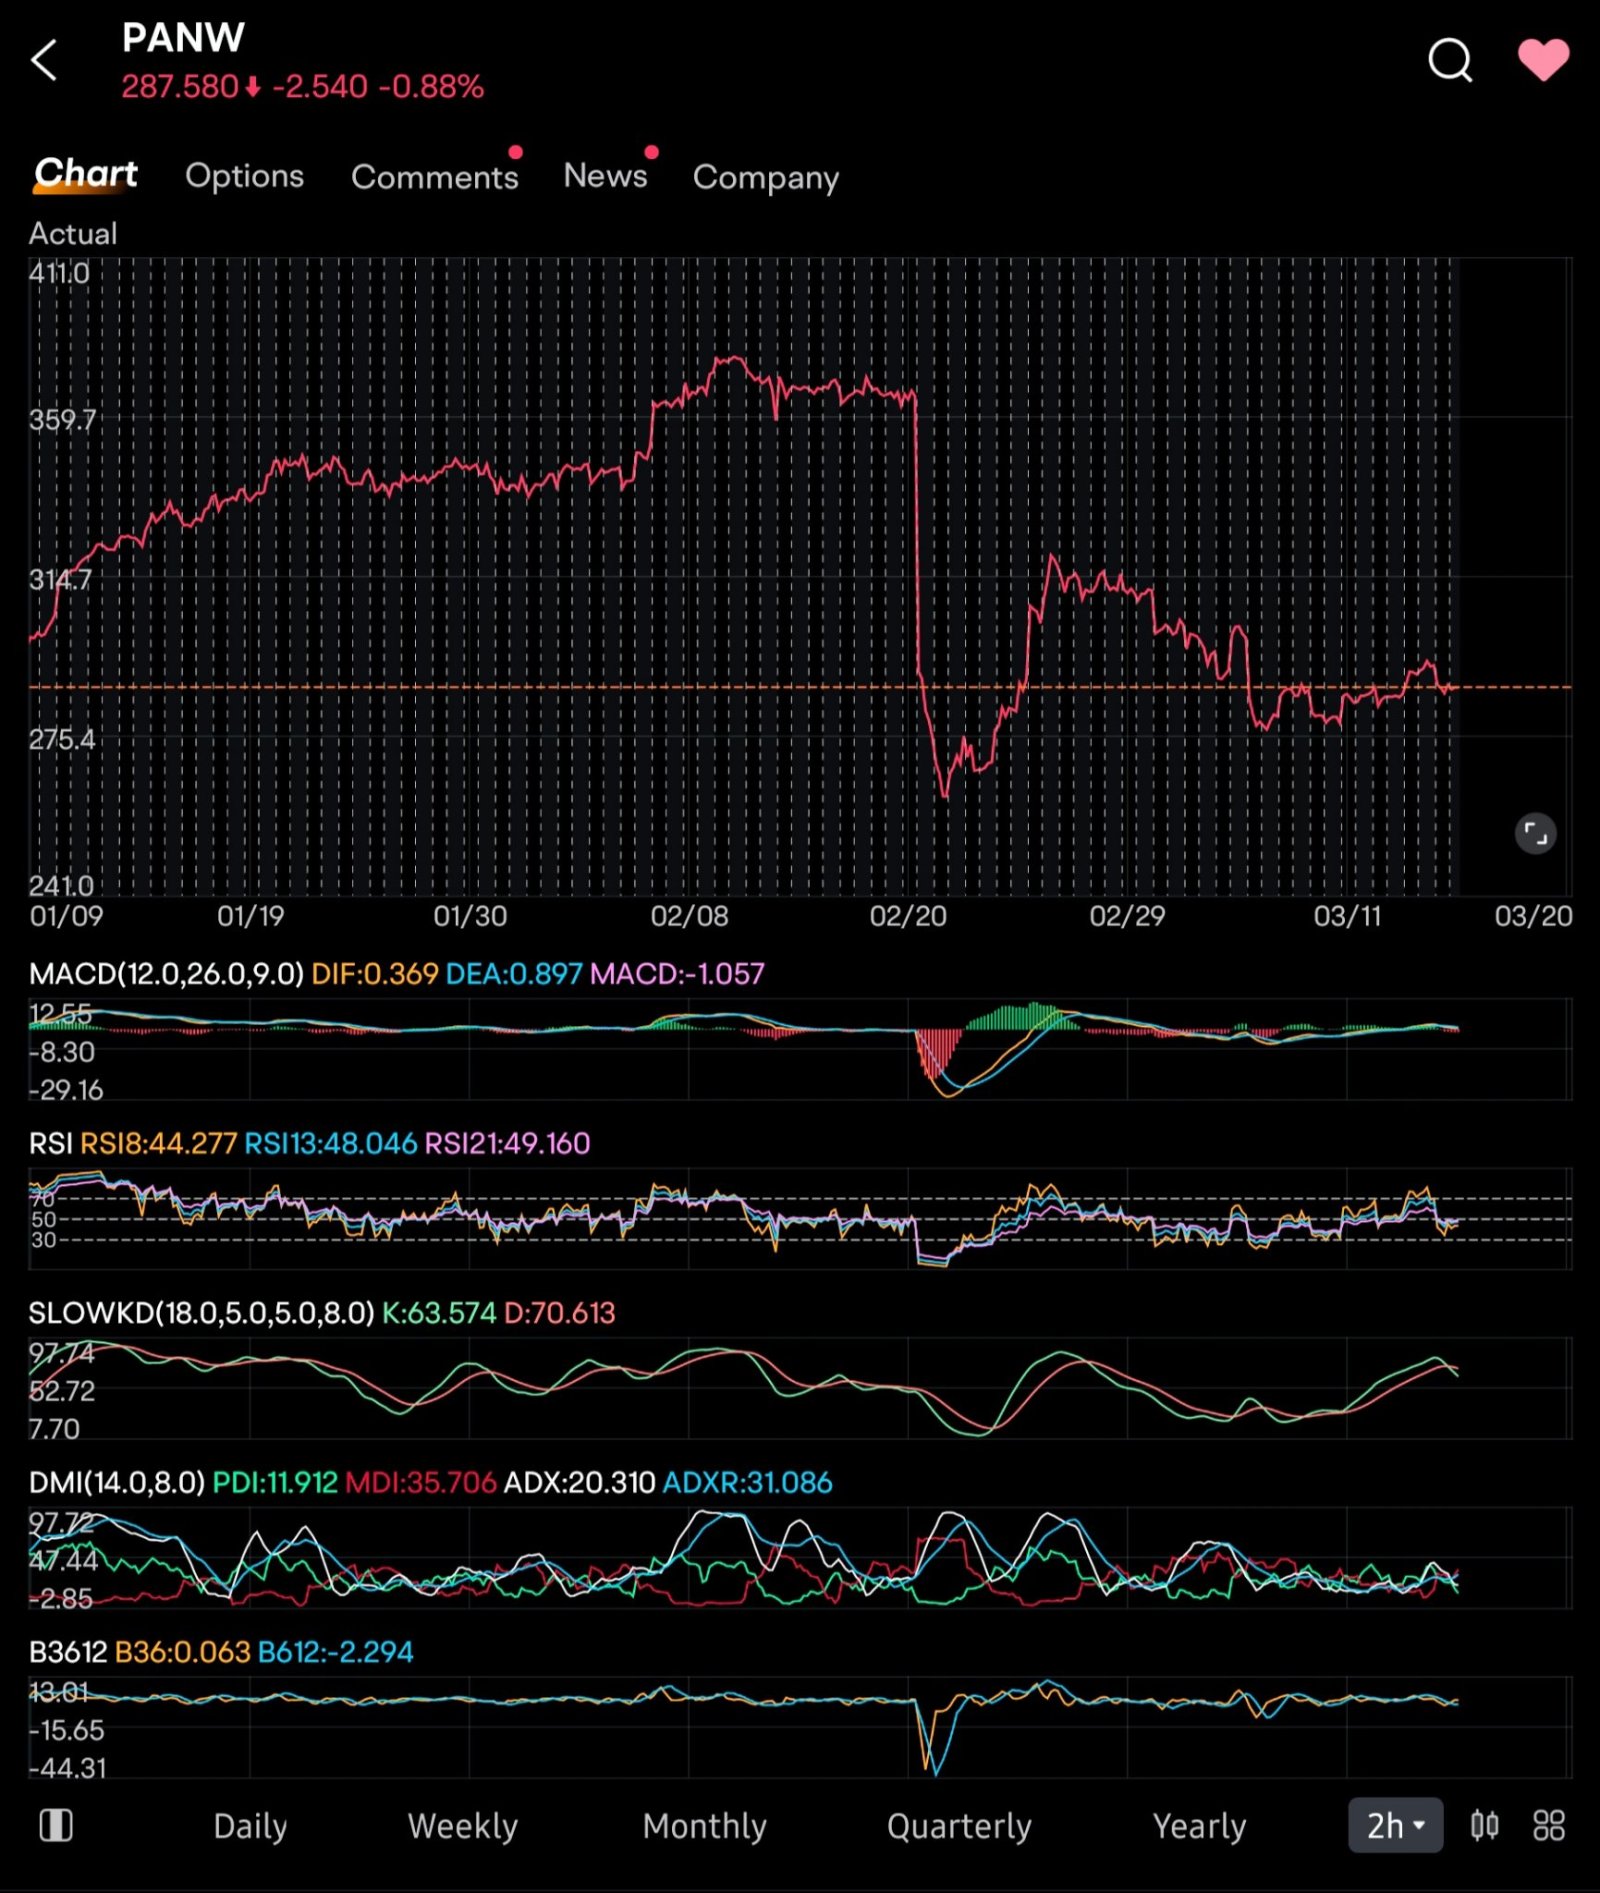Image resolution: width=1600 pixels, height=1893 pixels.
Task: Tap the ADXR:31.086 value
Action: (748, 1483)
